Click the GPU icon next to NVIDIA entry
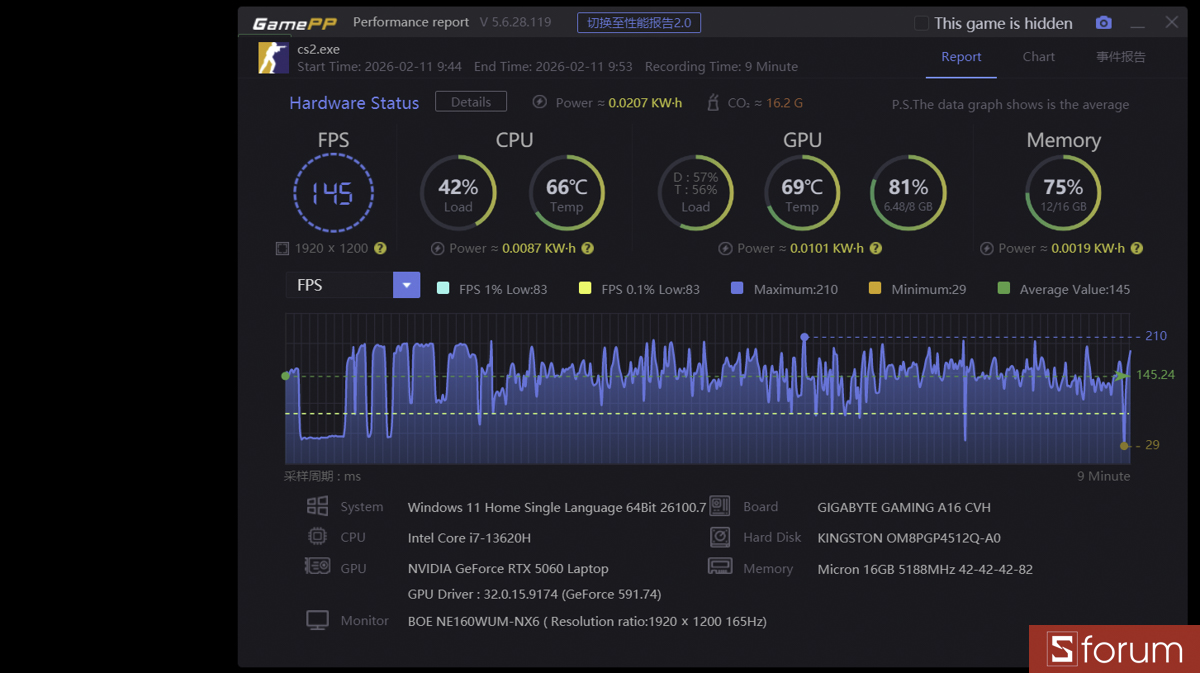 click(x=318, y=567)
